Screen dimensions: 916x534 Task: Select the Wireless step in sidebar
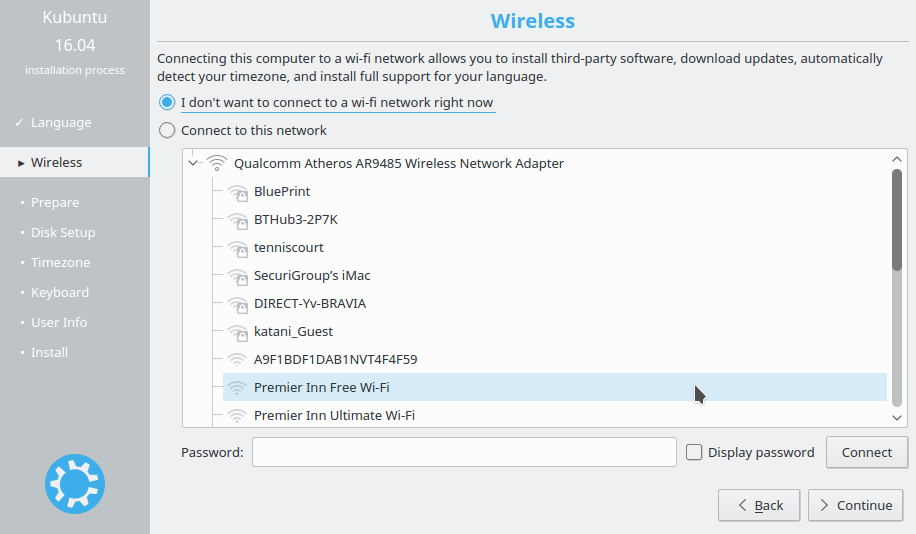pyautogui.click(x=75, y=162)
